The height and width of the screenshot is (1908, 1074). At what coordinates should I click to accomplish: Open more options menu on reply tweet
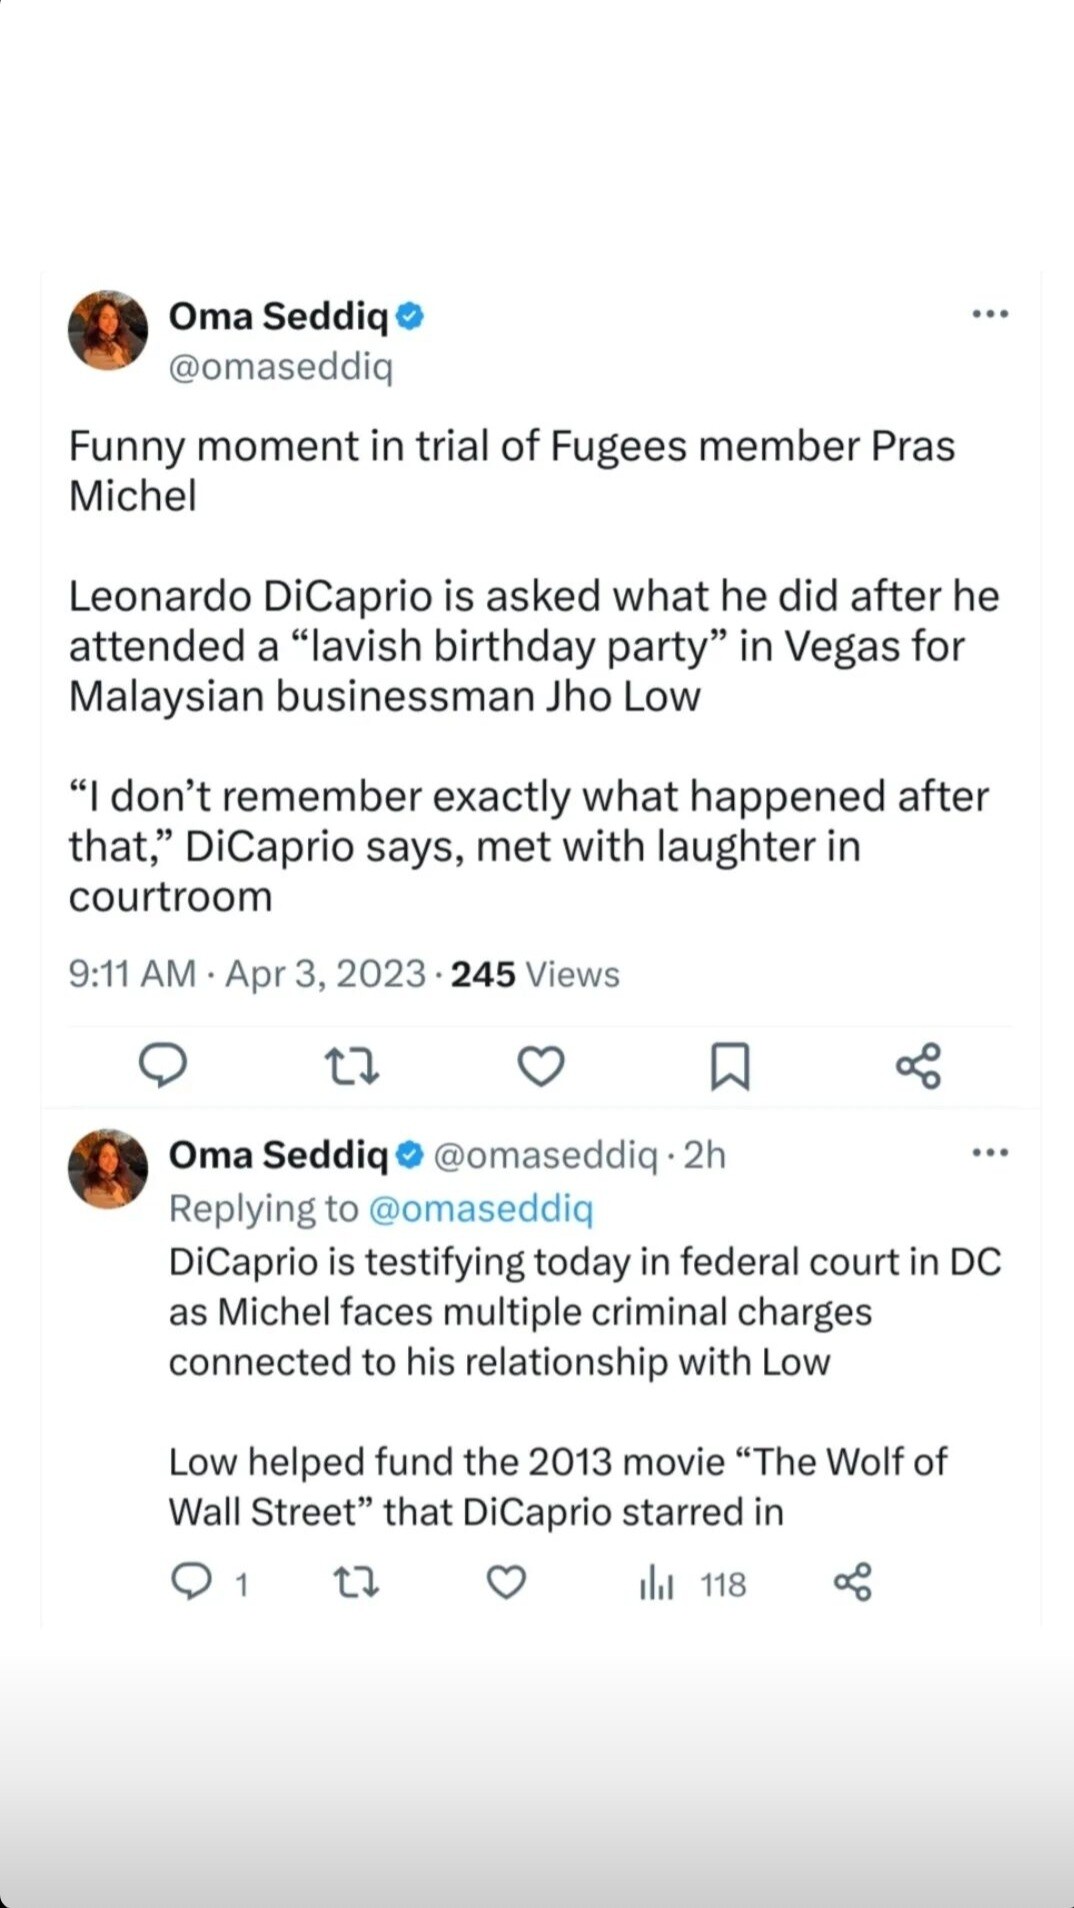click(990, 1153)
